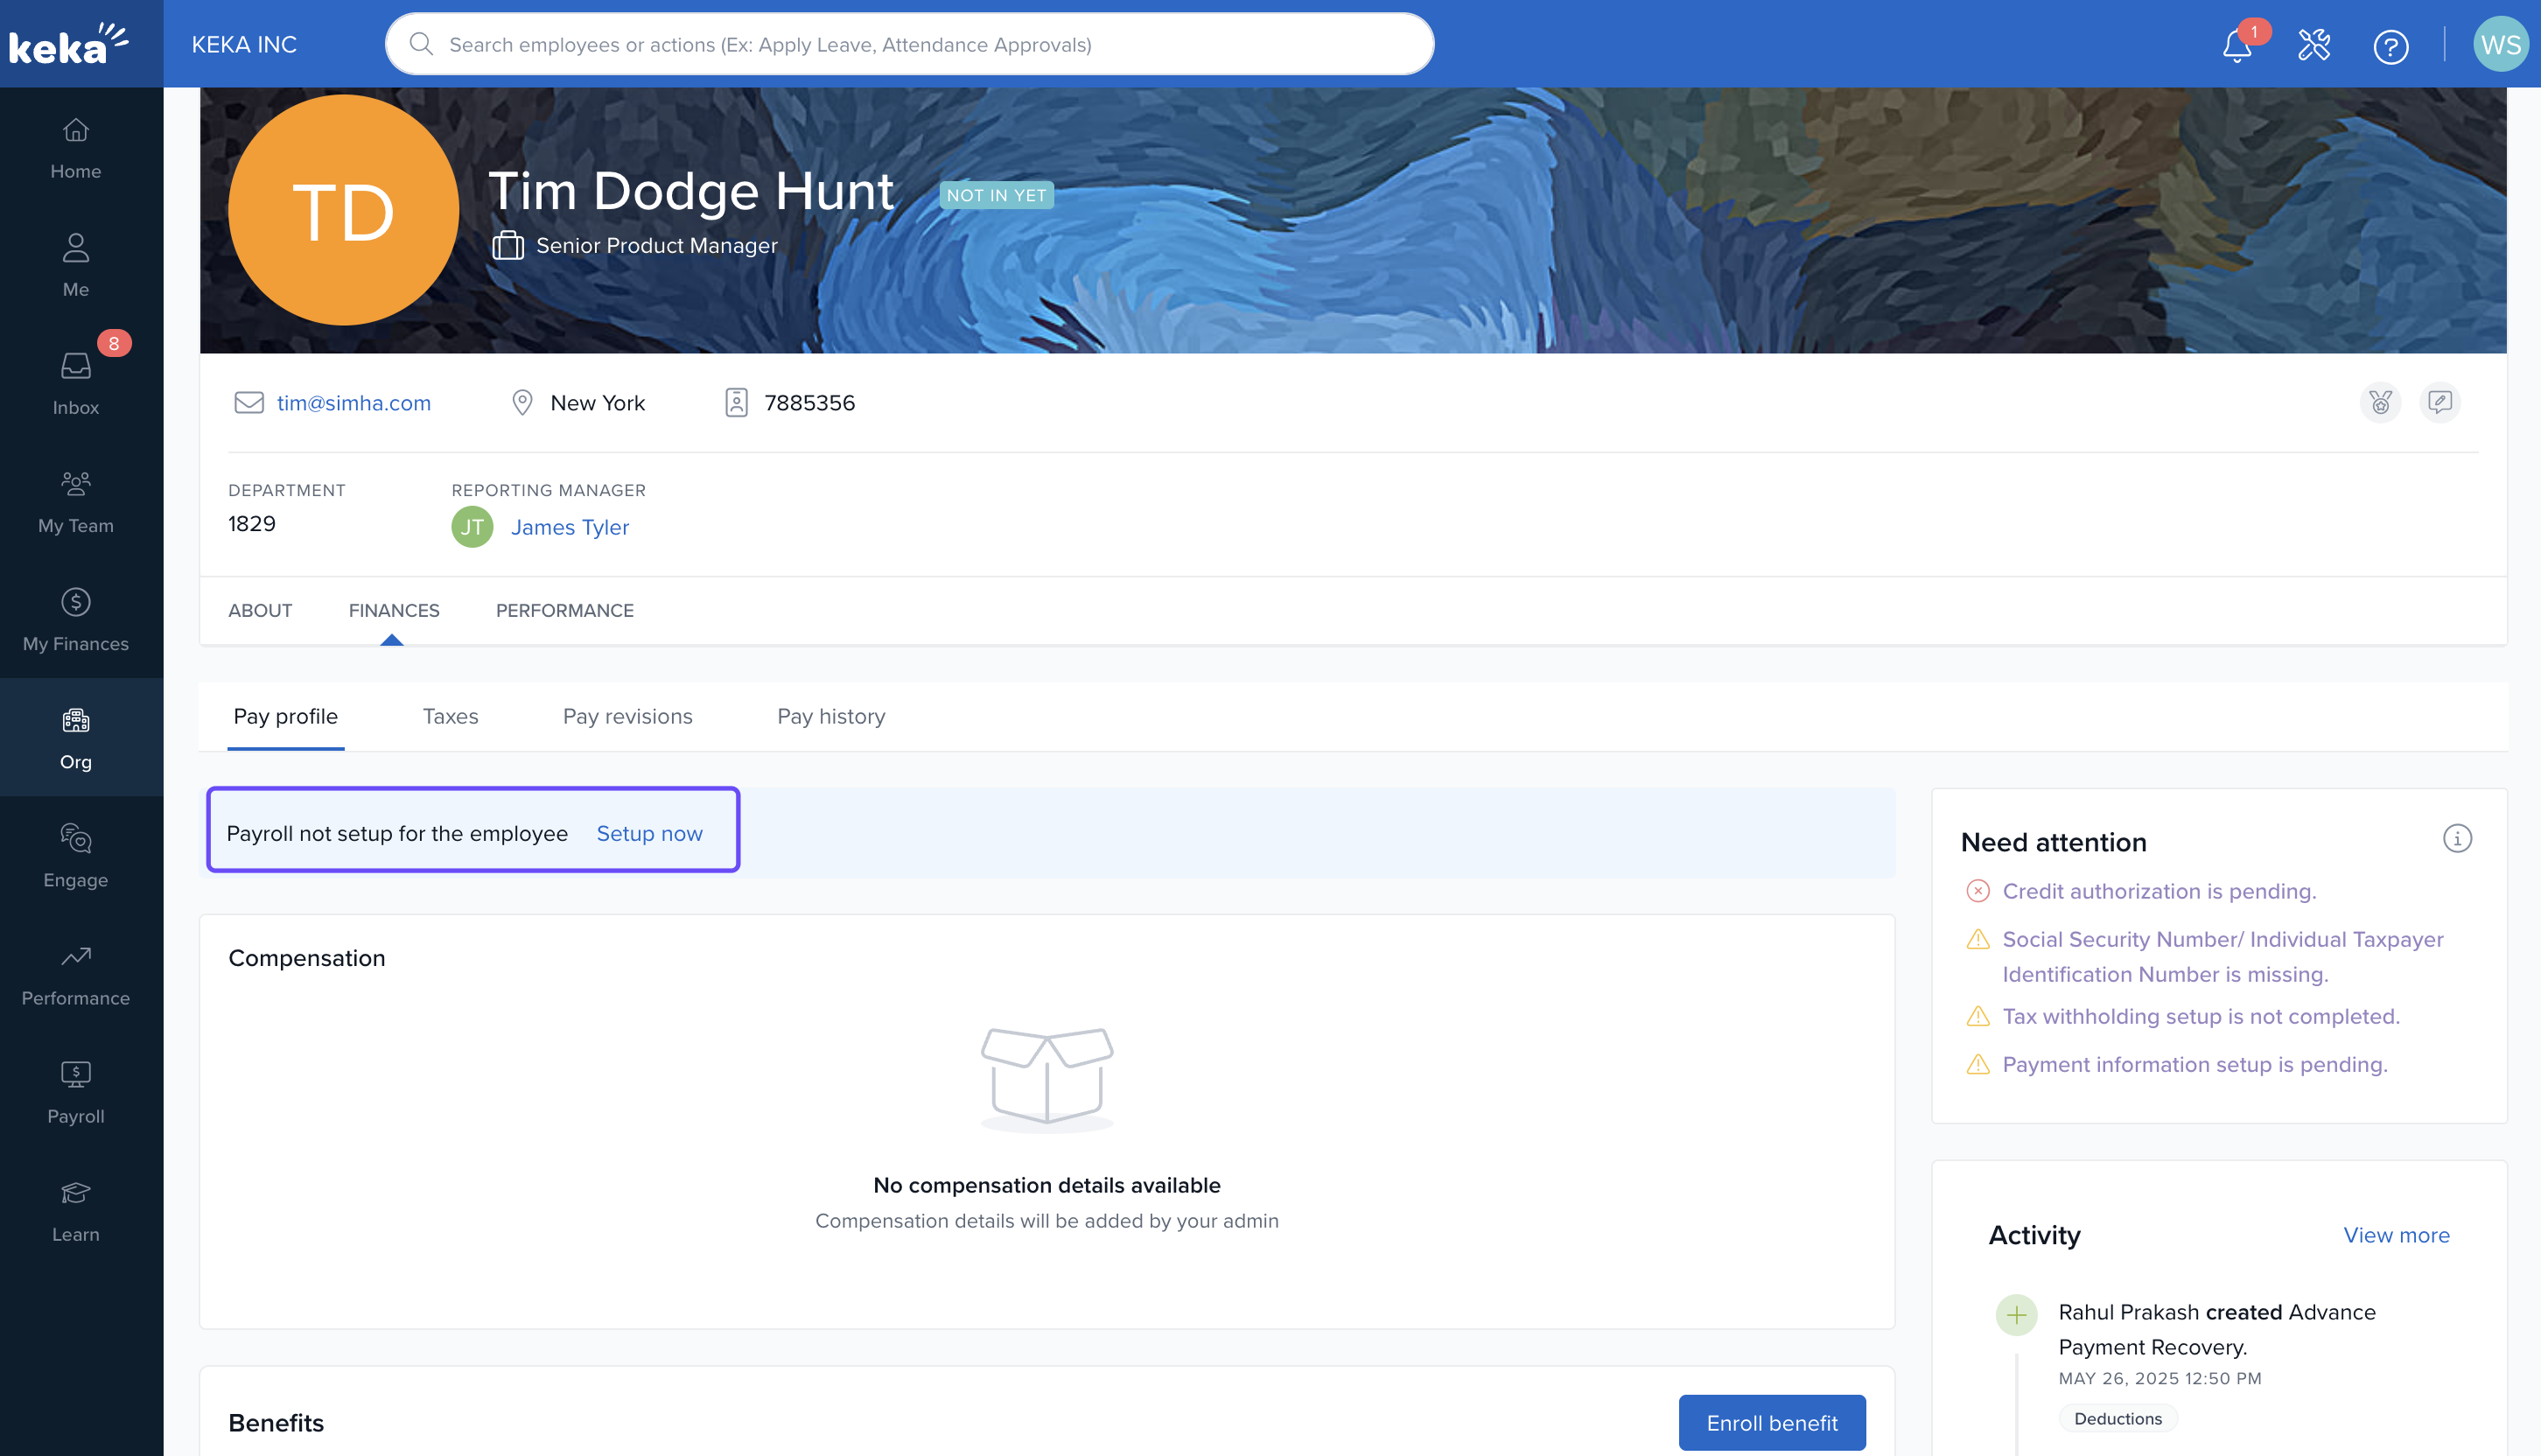The image size is (2541, 1456).
Task: Open the ABOUT profile tab
Action: click(x=260, y=610)
